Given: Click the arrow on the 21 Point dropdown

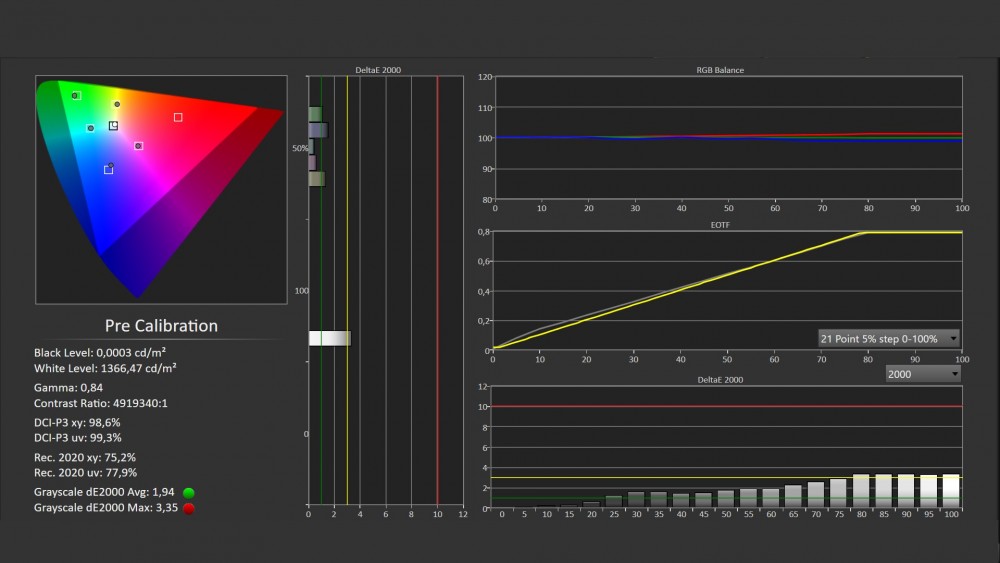Looking at the screenshot, I should tap(954, 338).
